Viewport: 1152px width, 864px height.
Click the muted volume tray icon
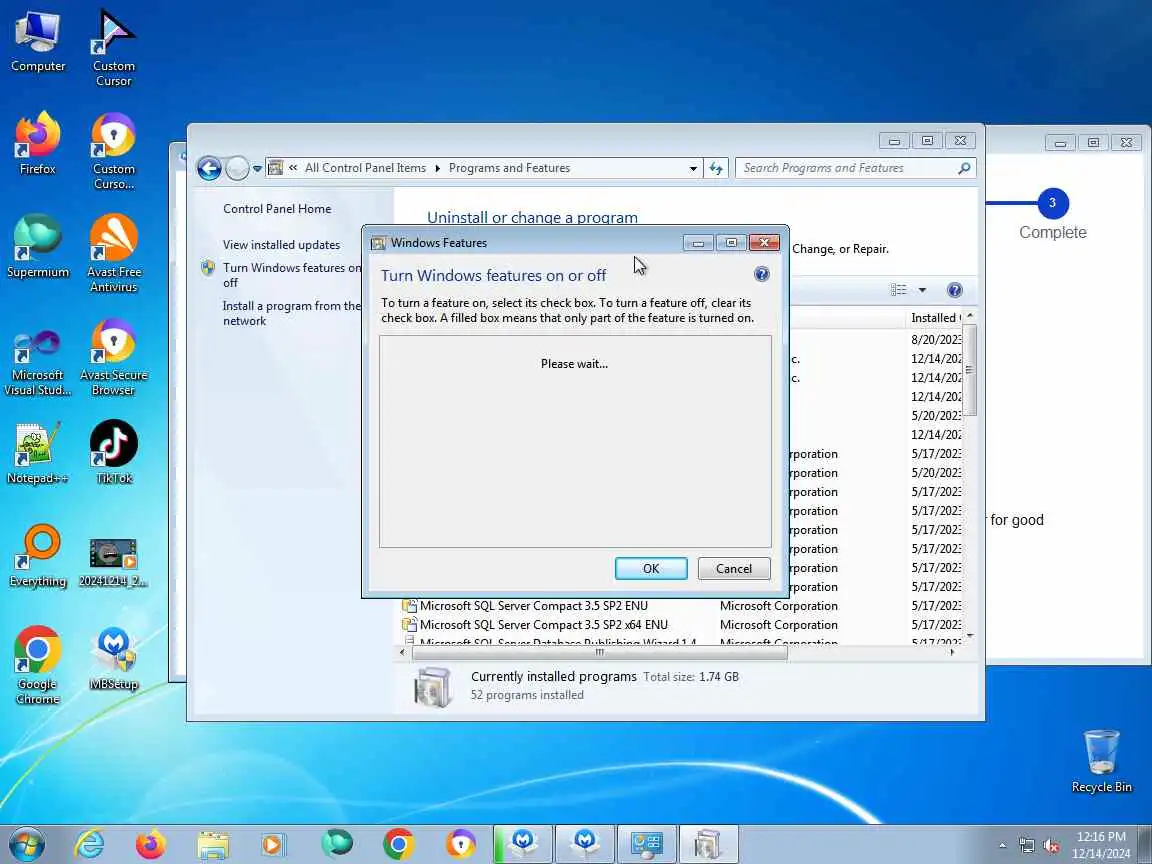click(1051, 846)
